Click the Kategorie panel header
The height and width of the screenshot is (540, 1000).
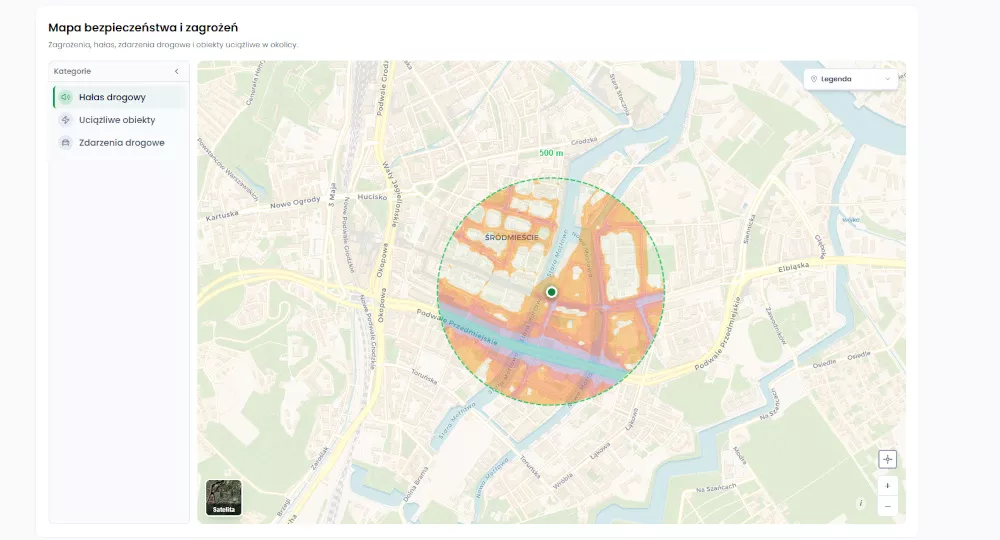119,71
